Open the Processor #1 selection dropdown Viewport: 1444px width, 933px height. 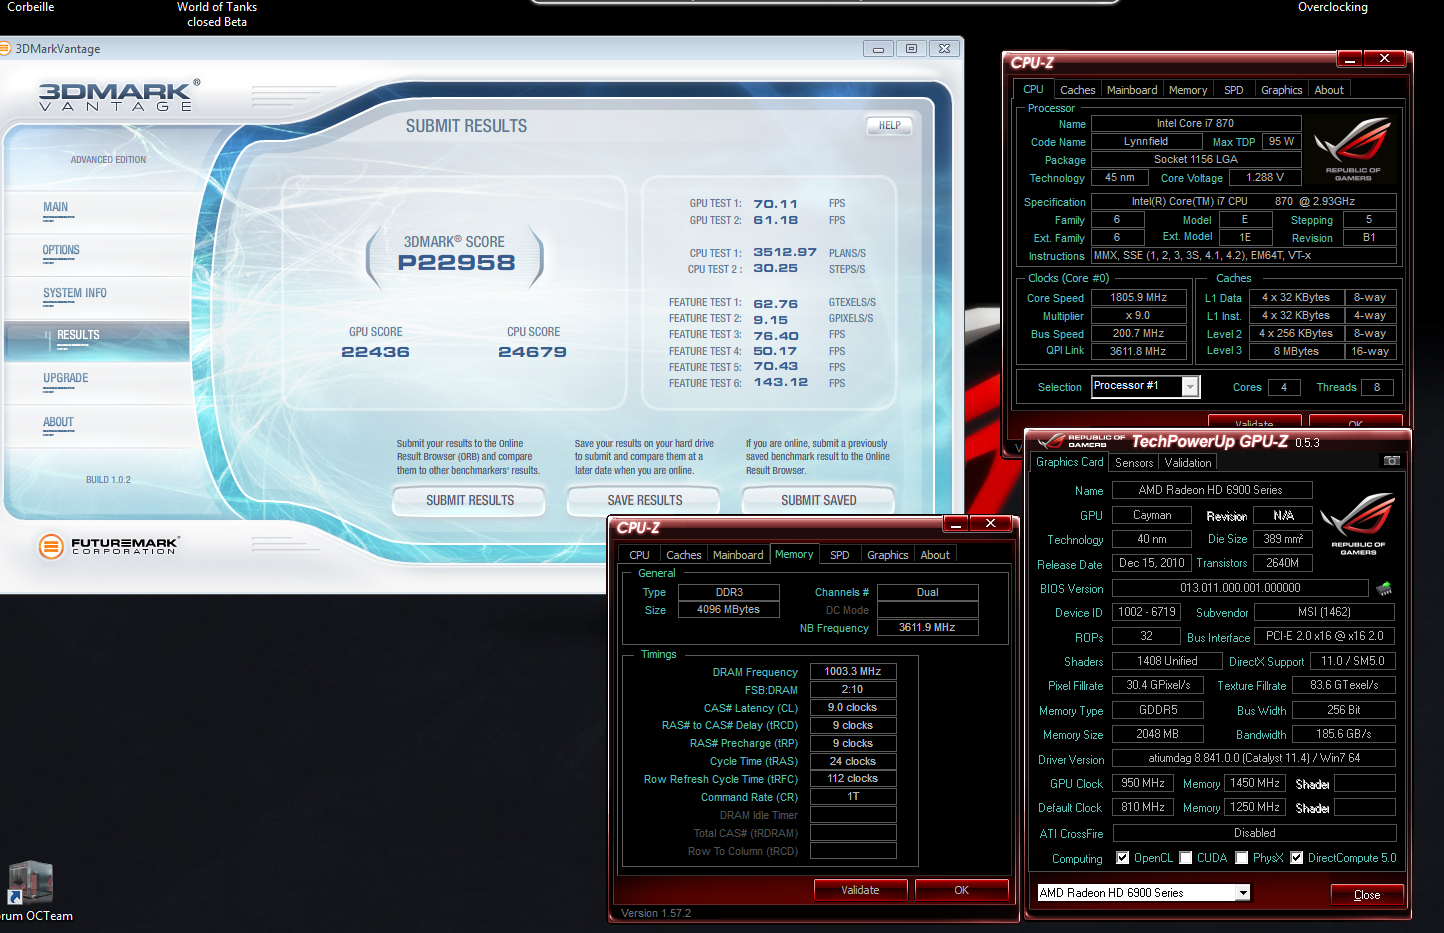(1190, 387)
